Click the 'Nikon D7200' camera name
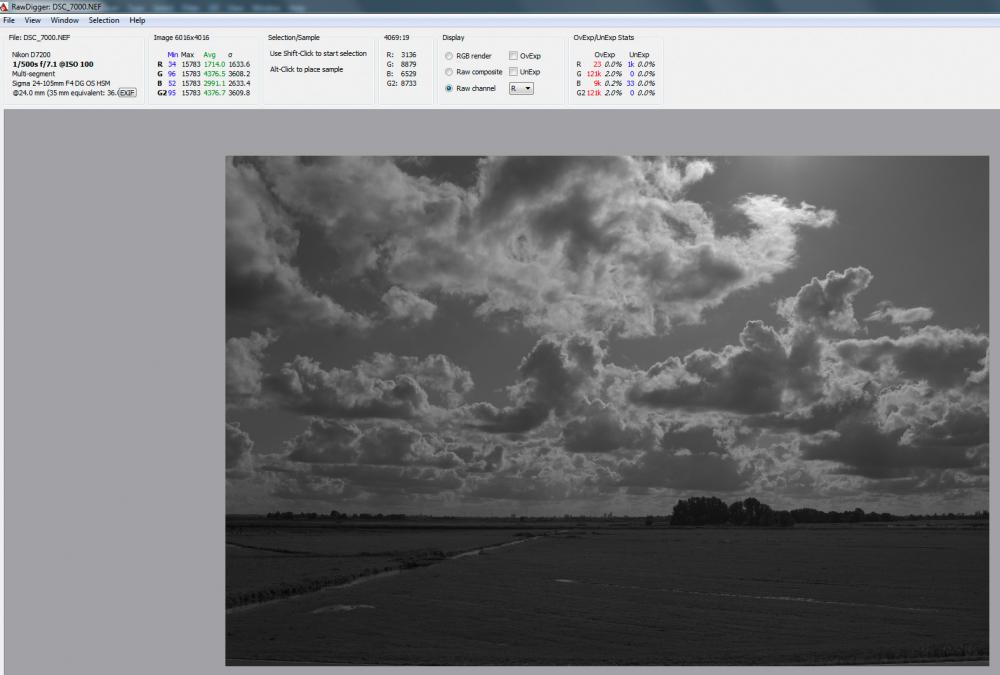Viewport: 1000px width, 675px height. [31, 55]
